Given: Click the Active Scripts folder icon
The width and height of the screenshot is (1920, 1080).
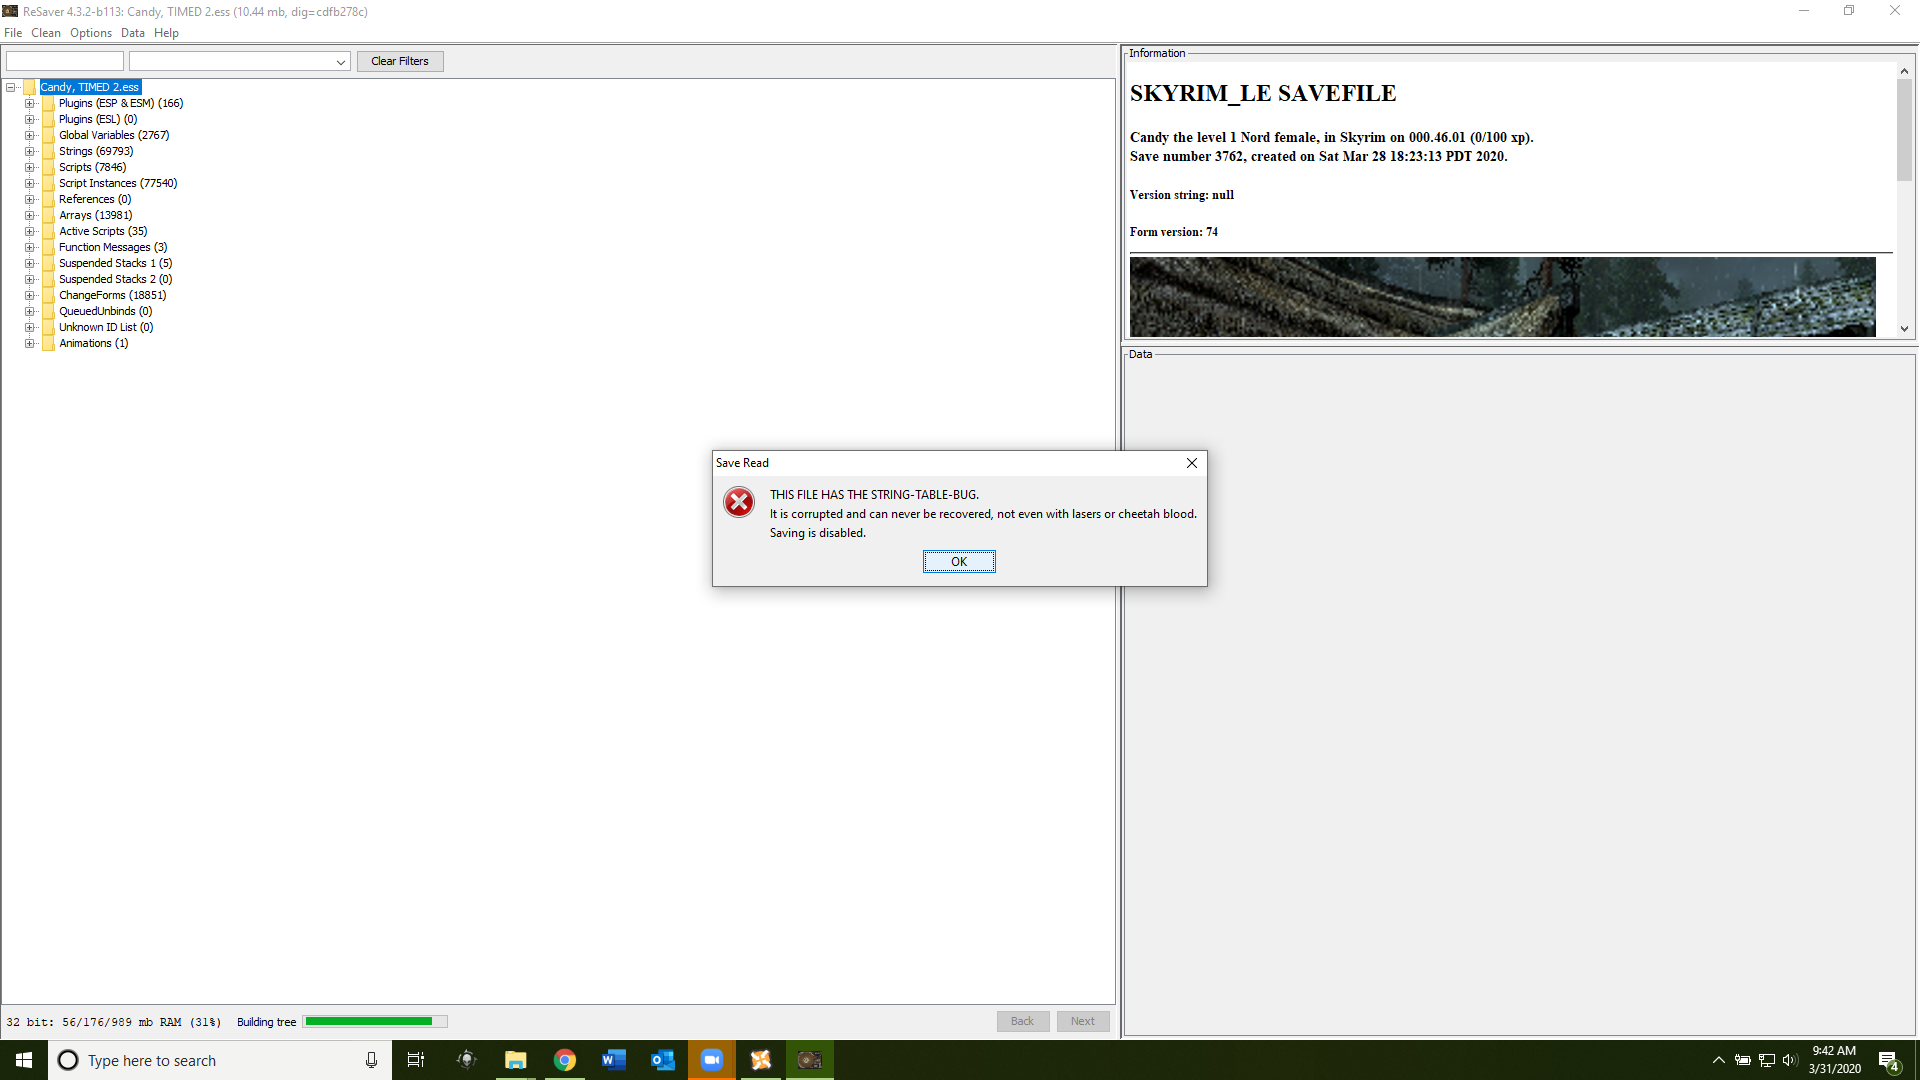Looking at the screenshot, I should coord(48,232).
